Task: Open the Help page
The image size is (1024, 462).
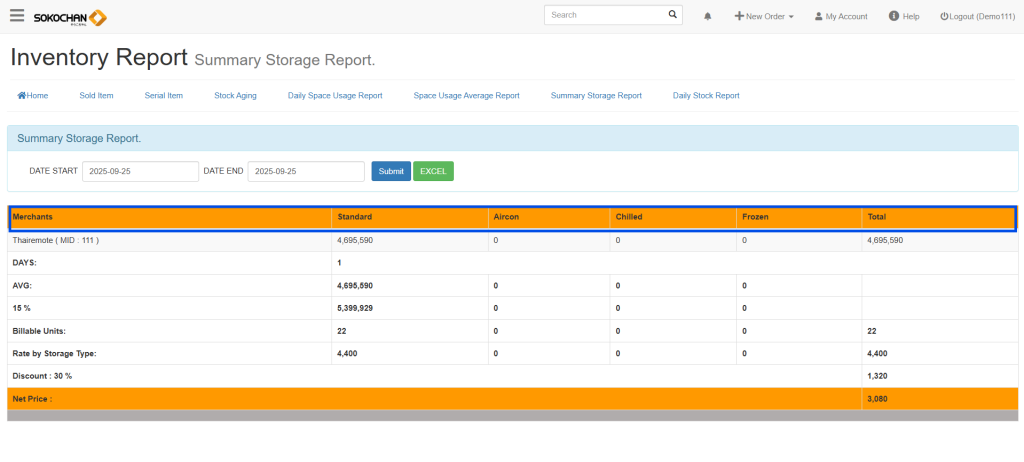Action: point(904,17)
